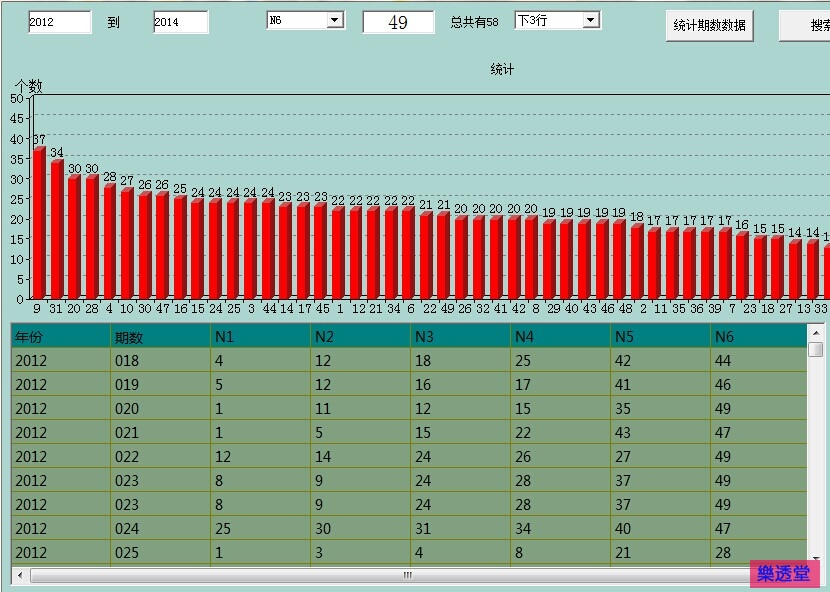This screenshot has width=830, height=592.
Task: Select period cell 019
Action: pos(160,384)
